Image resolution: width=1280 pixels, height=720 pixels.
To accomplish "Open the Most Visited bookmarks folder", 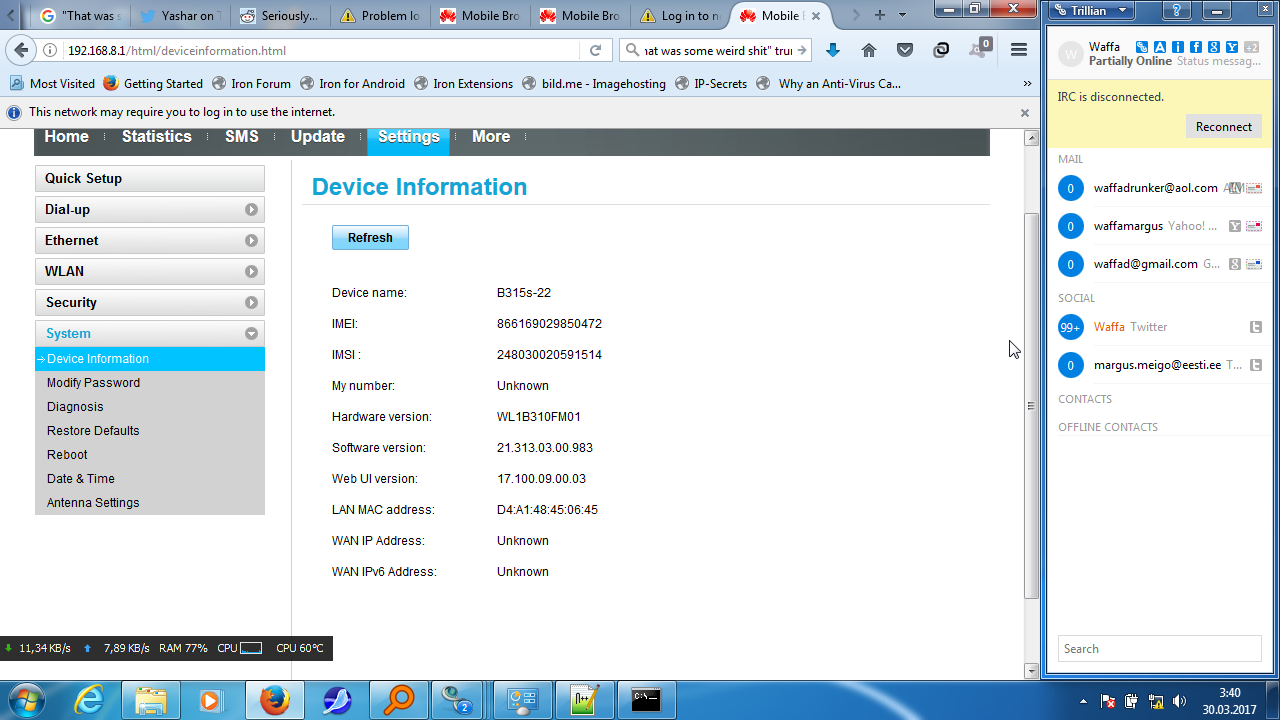I will (52, 84).
